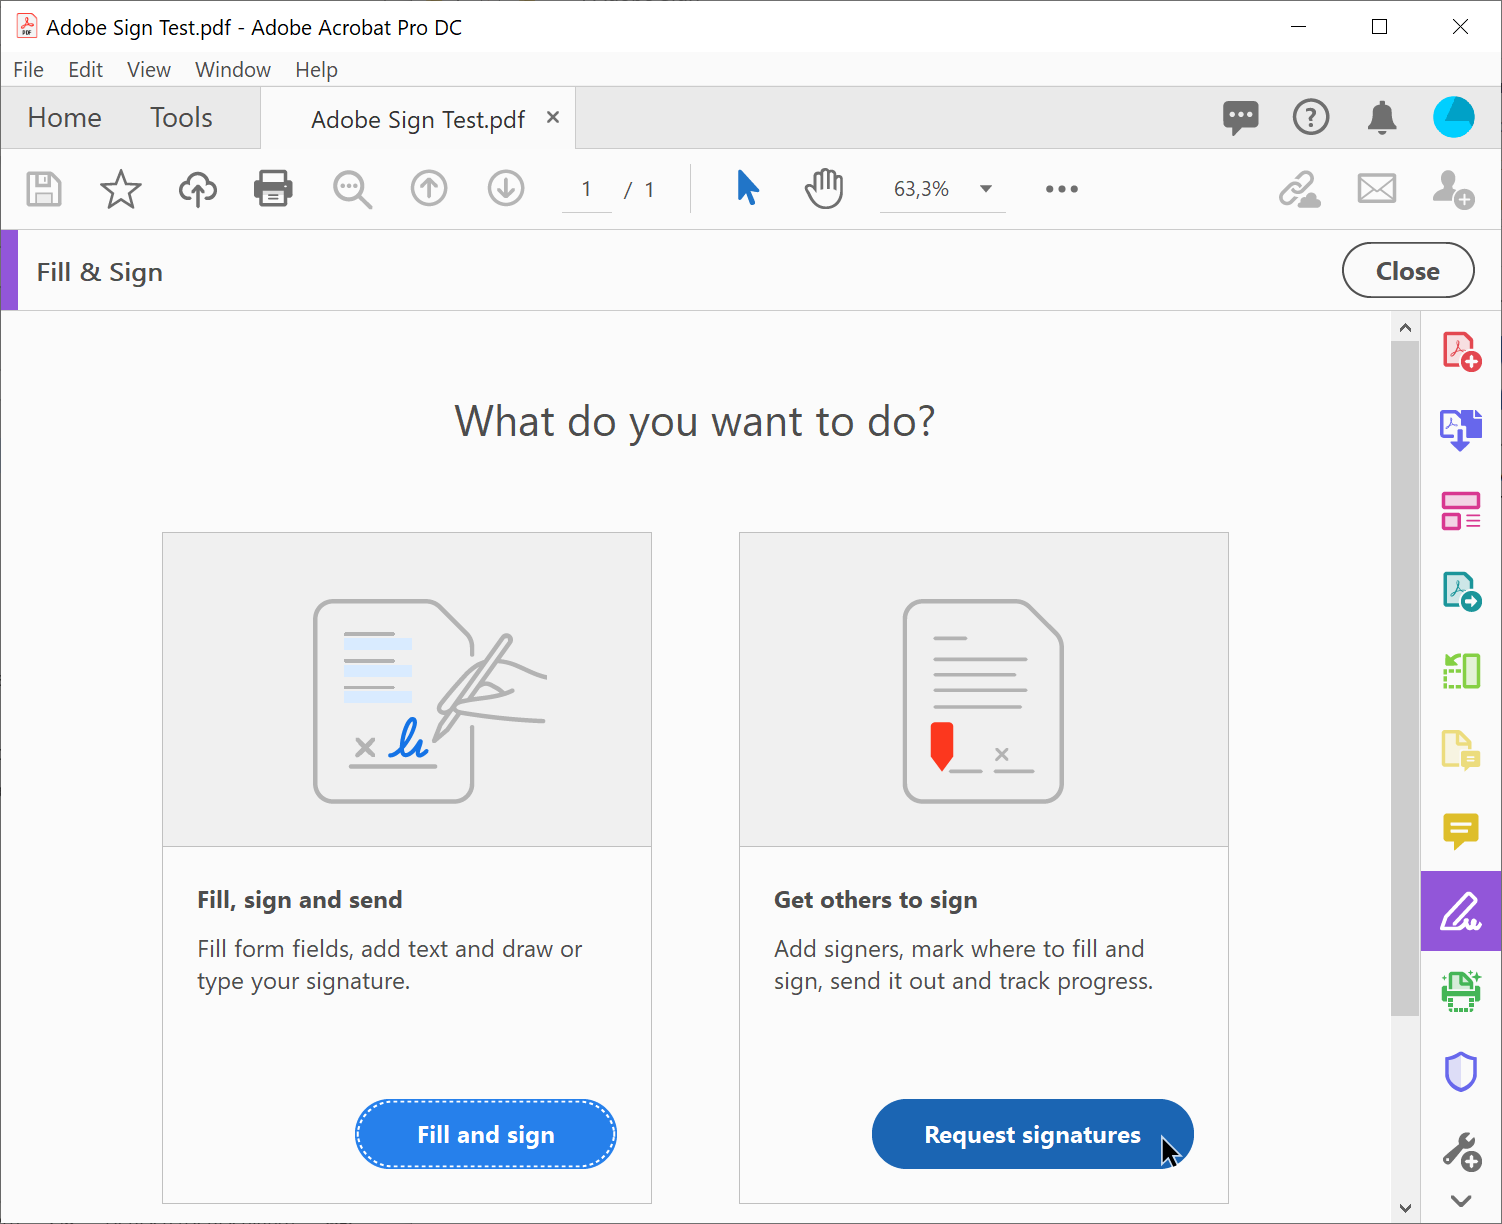Click the Get others to sign heading
Viewport: 1502px width, 1224px height.
876,900
